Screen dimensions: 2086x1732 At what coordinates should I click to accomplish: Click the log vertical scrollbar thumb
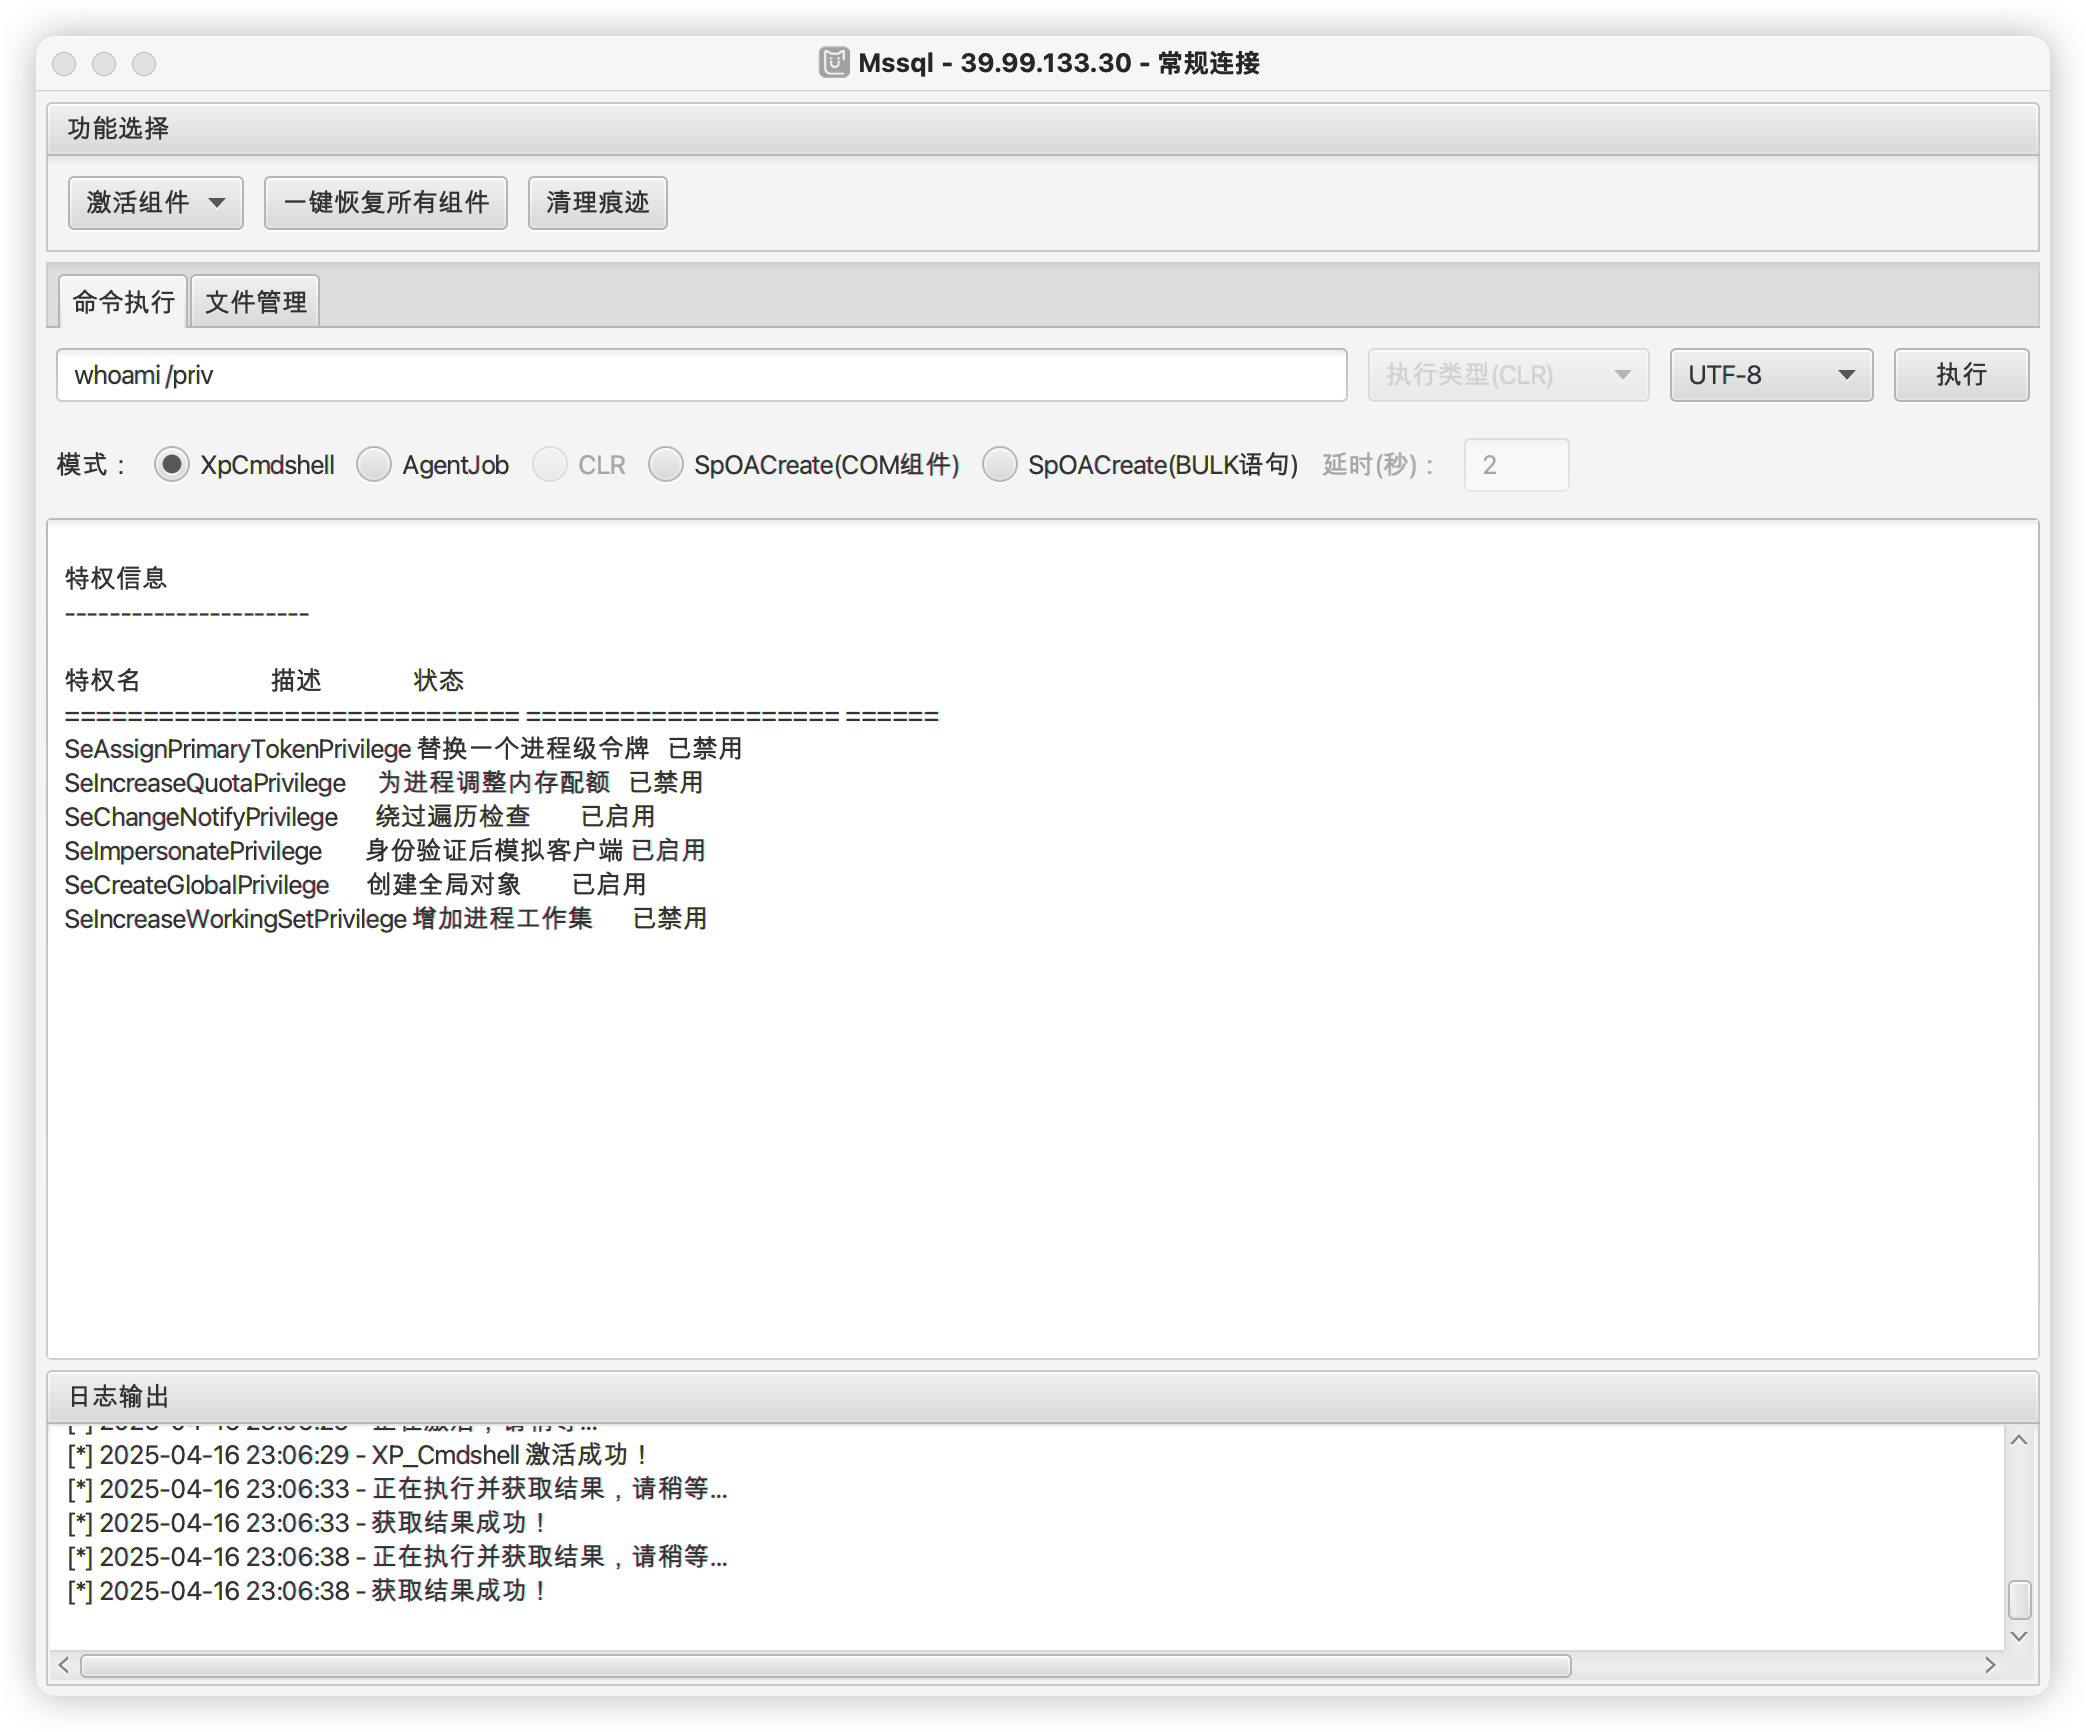coord(2019,1599)
